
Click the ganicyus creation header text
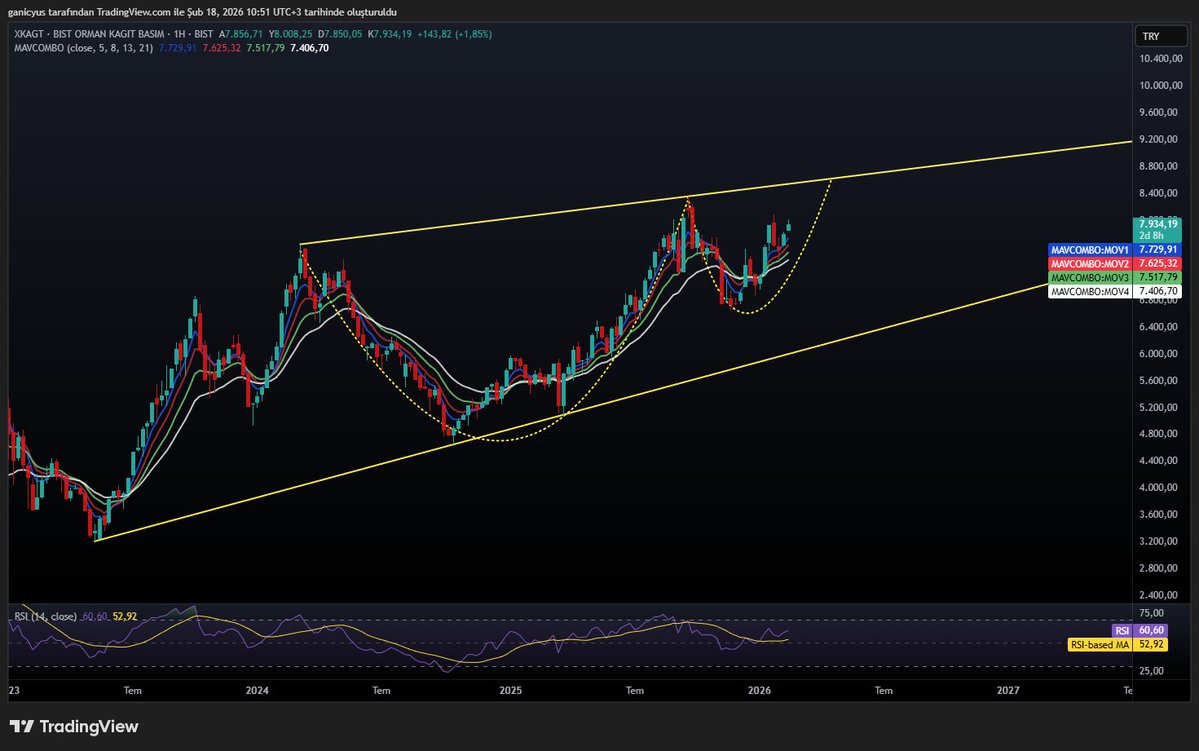[x=202, y=12]
